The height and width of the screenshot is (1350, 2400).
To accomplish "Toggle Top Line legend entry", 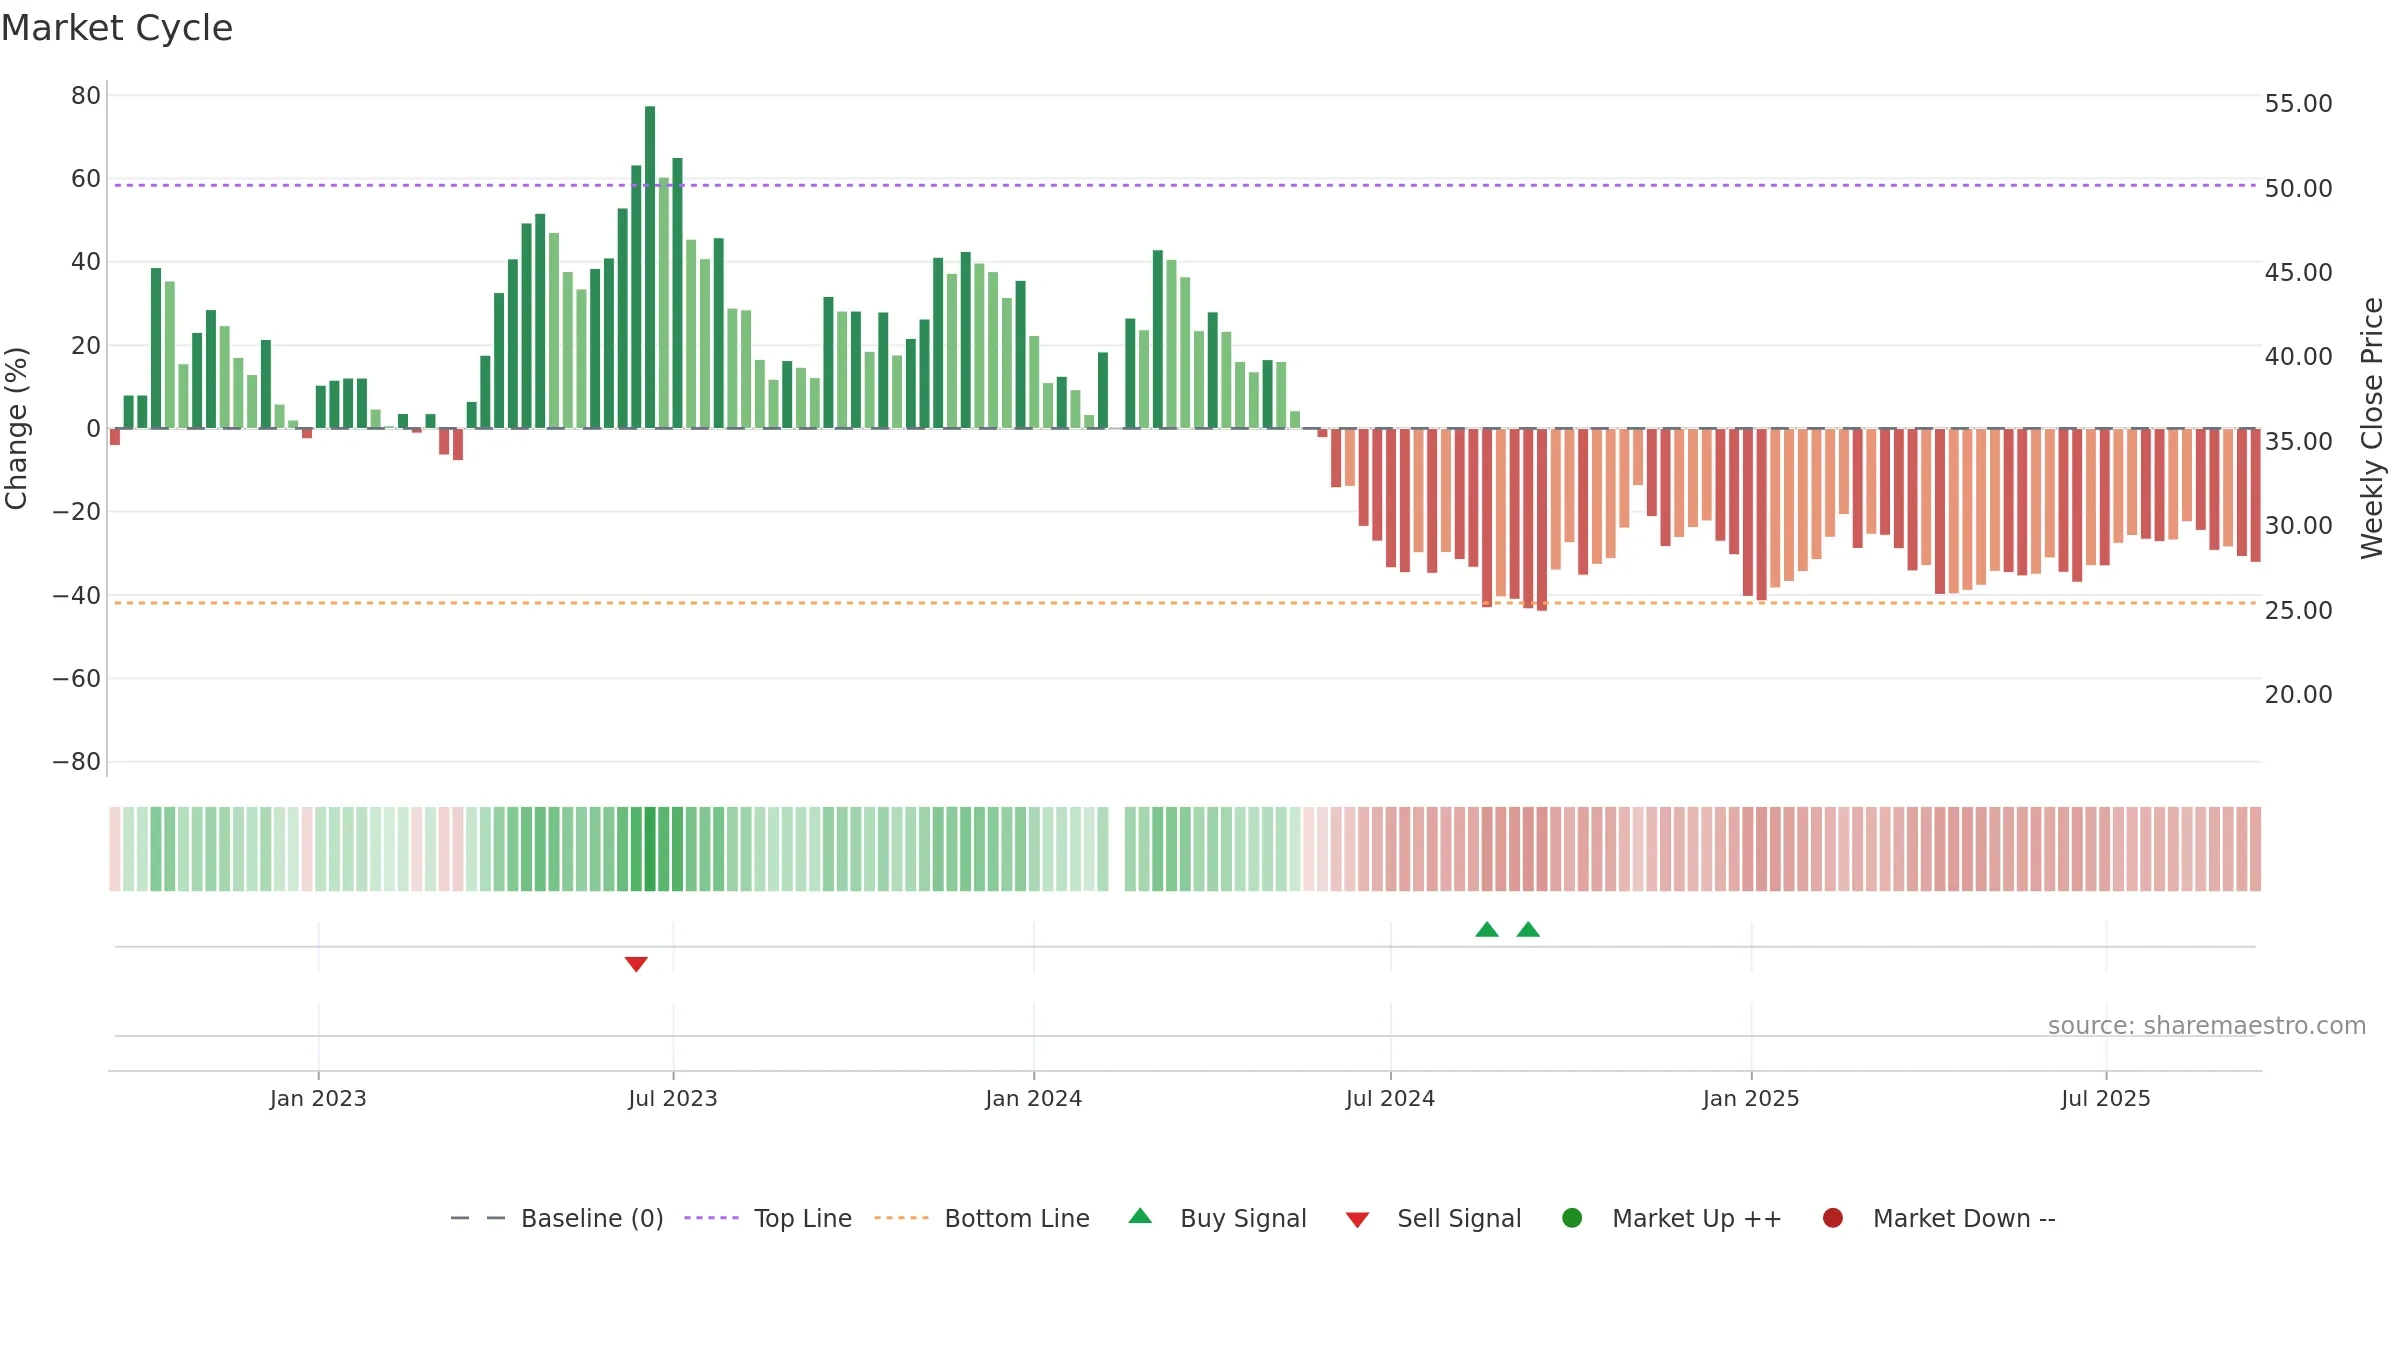I will [768, 1218].
